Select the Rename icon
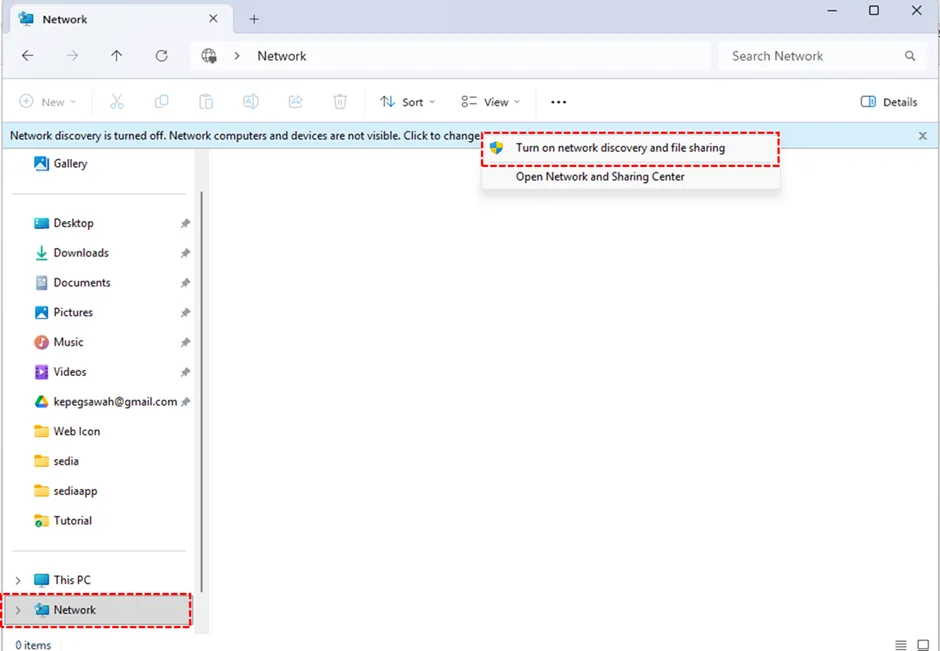The height and width of the screenshot is (651, 940). 250,101
